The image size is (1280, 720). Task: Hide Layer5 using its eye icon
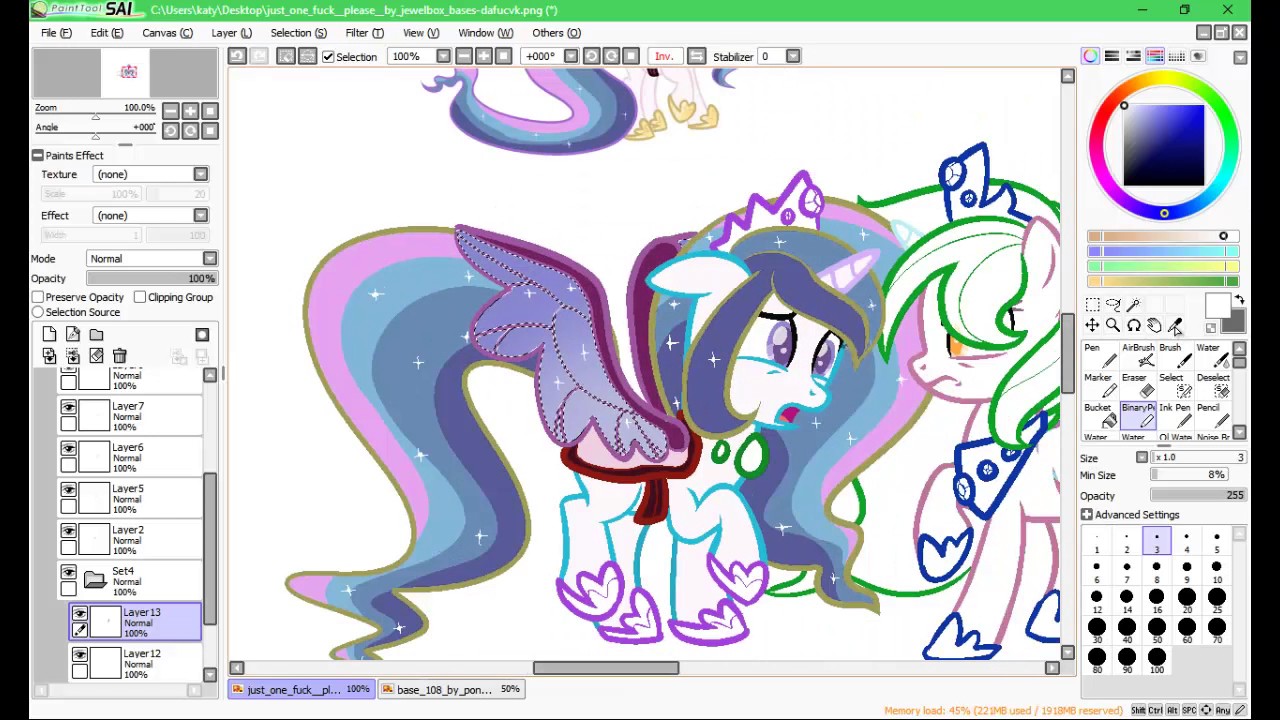[x=68, y=489]
